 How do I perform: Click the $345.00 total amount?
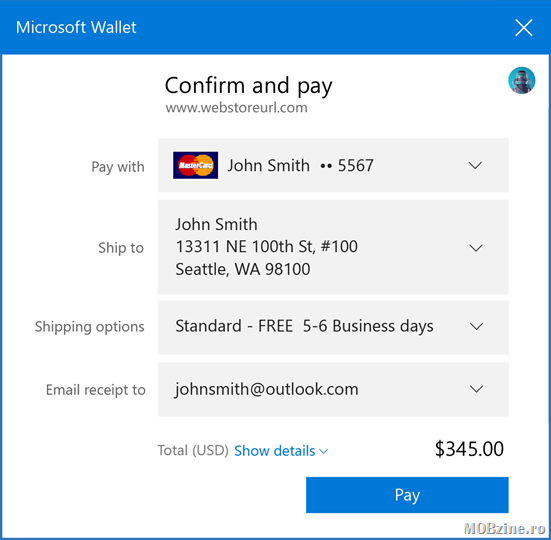tap(469, 449)
